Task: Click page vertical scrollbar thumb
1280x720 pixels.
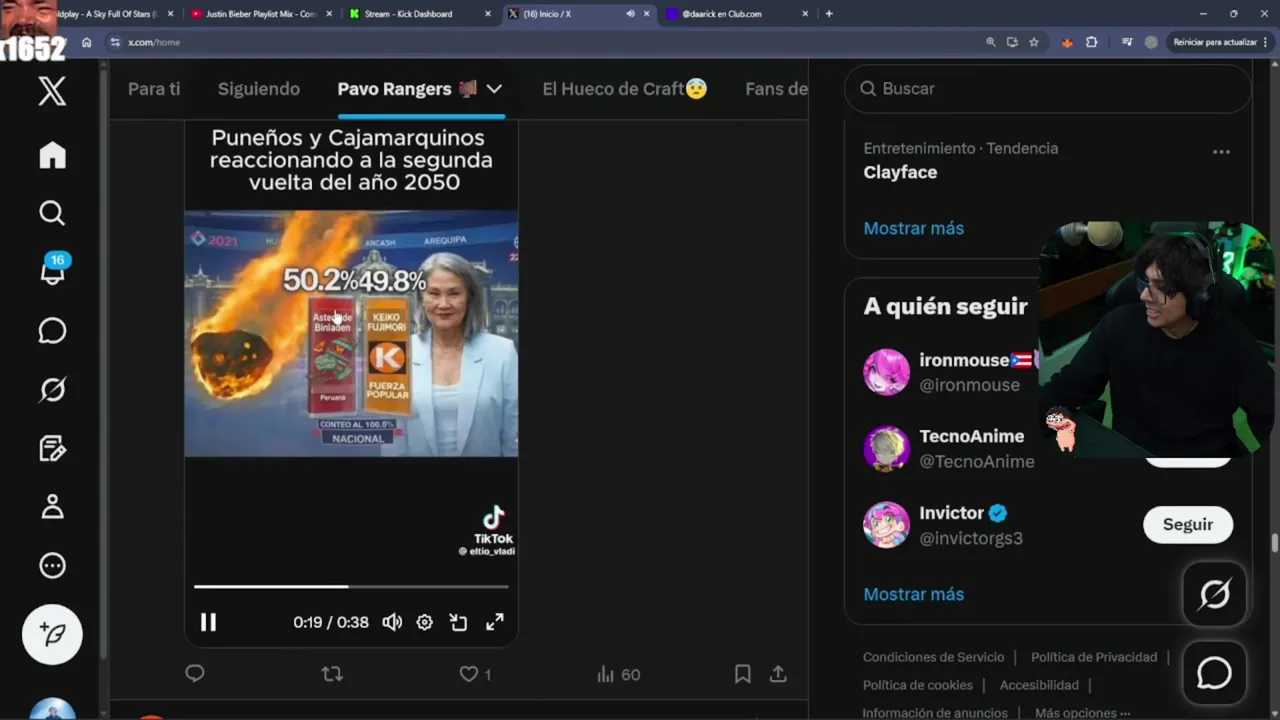Action: pyautogui.click(x=1274, y=543)
